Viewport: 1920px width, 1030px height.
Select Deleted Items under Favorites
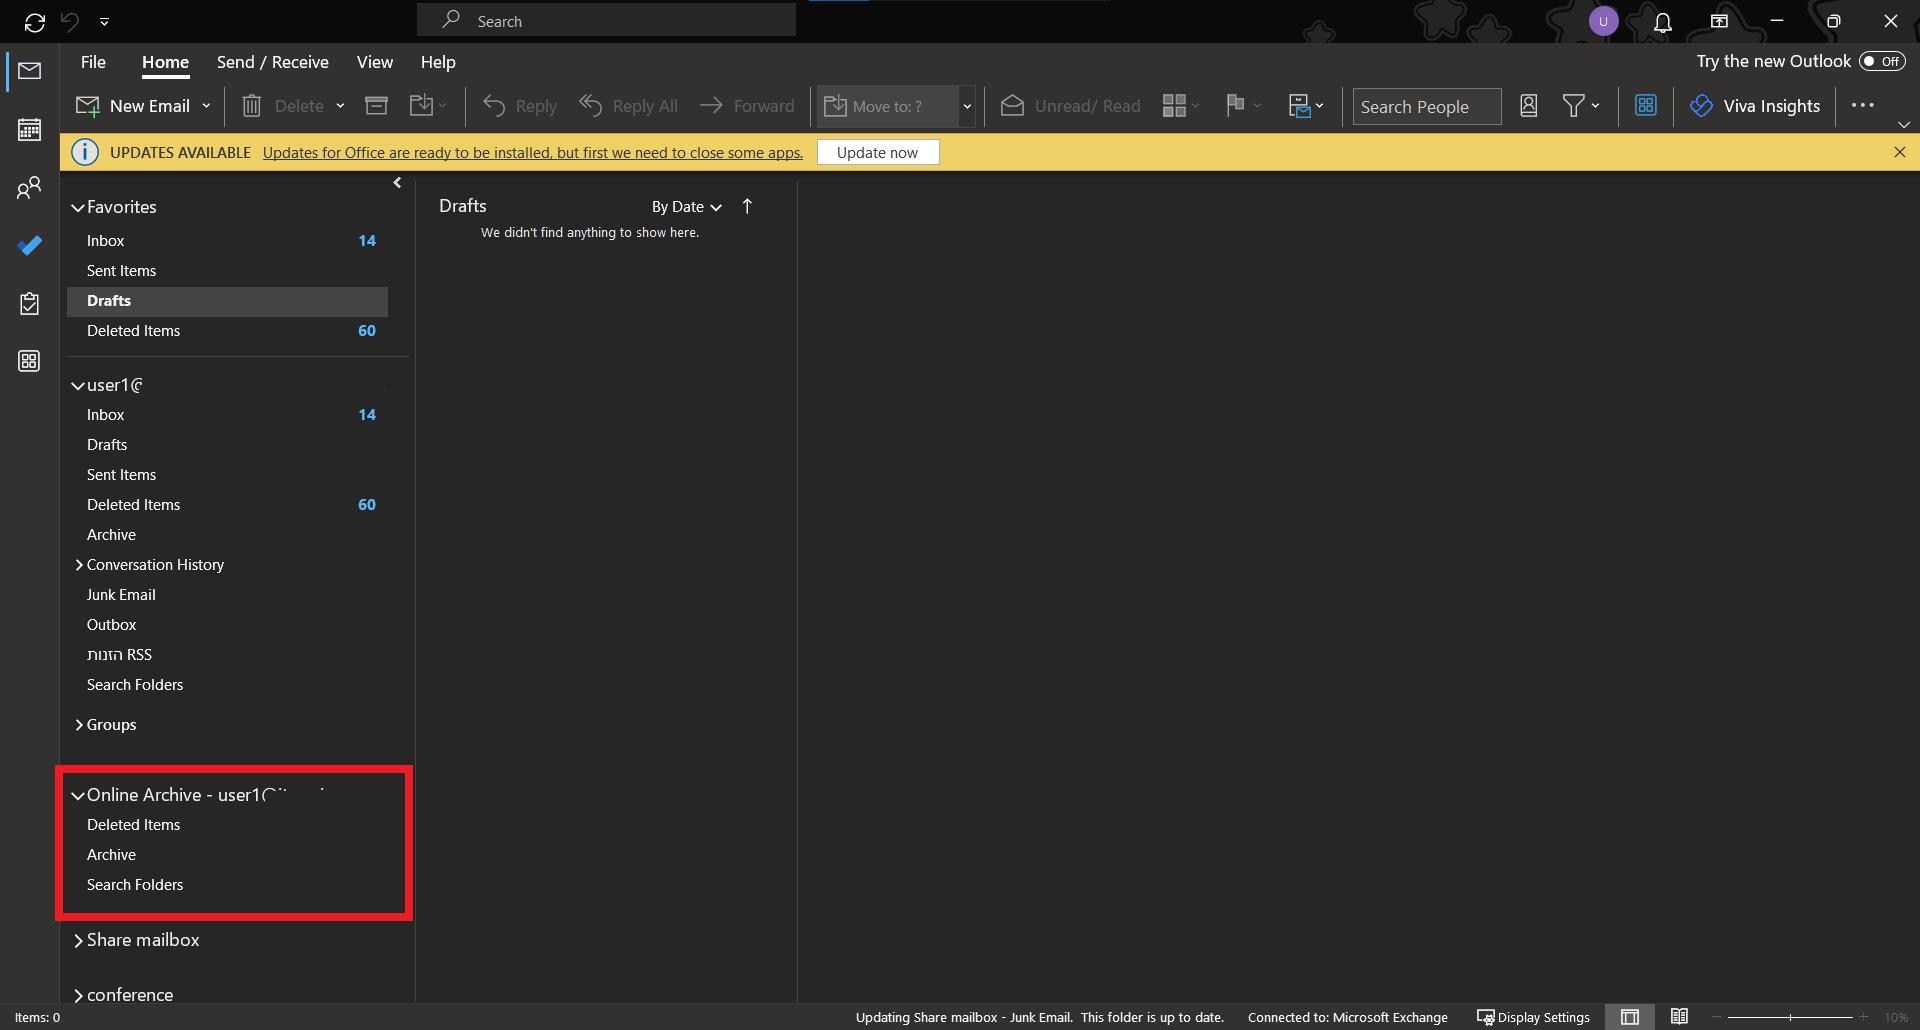pos(227,331)
